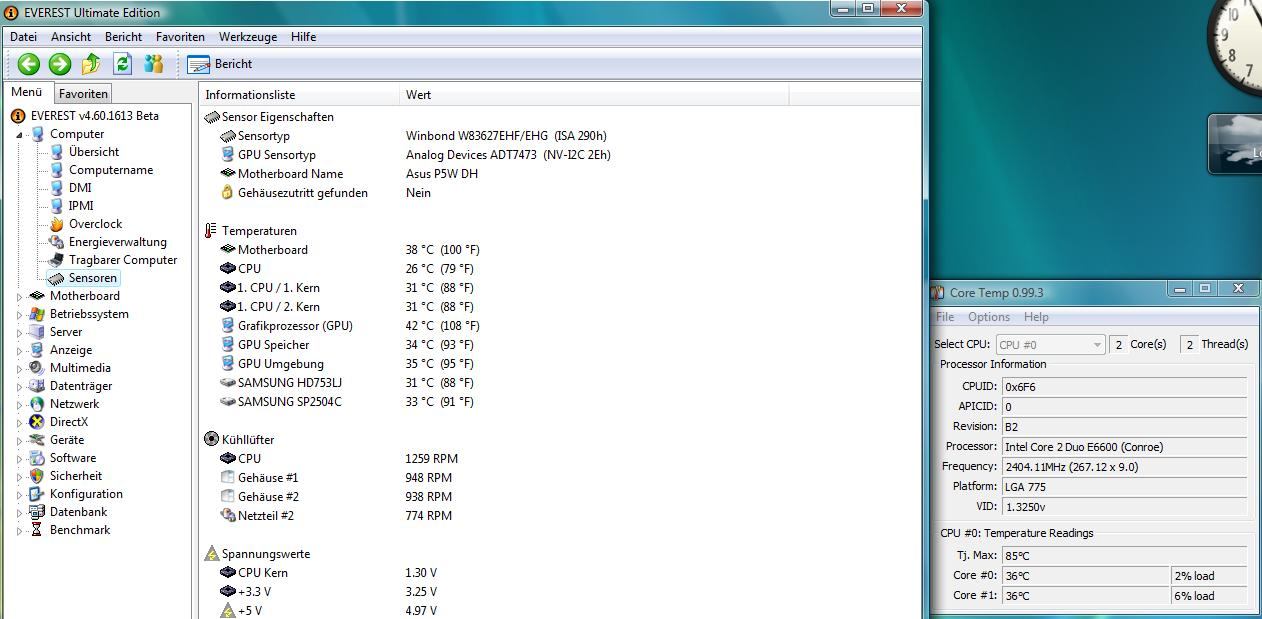Select Energieverwaltung in the tree

117,242
